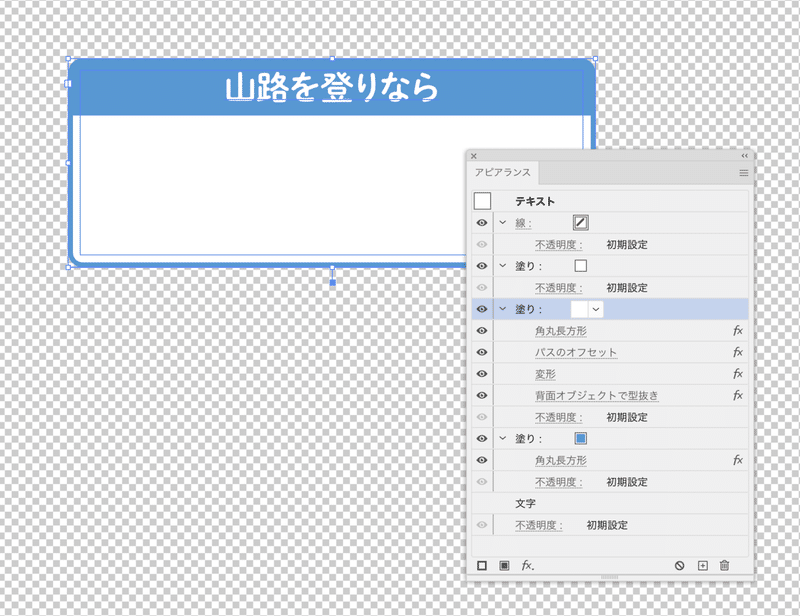Screen dimensions: 800x616
Task: Hide the 背面オブジェクトで型抜き effect
Action: coord(482,396)
